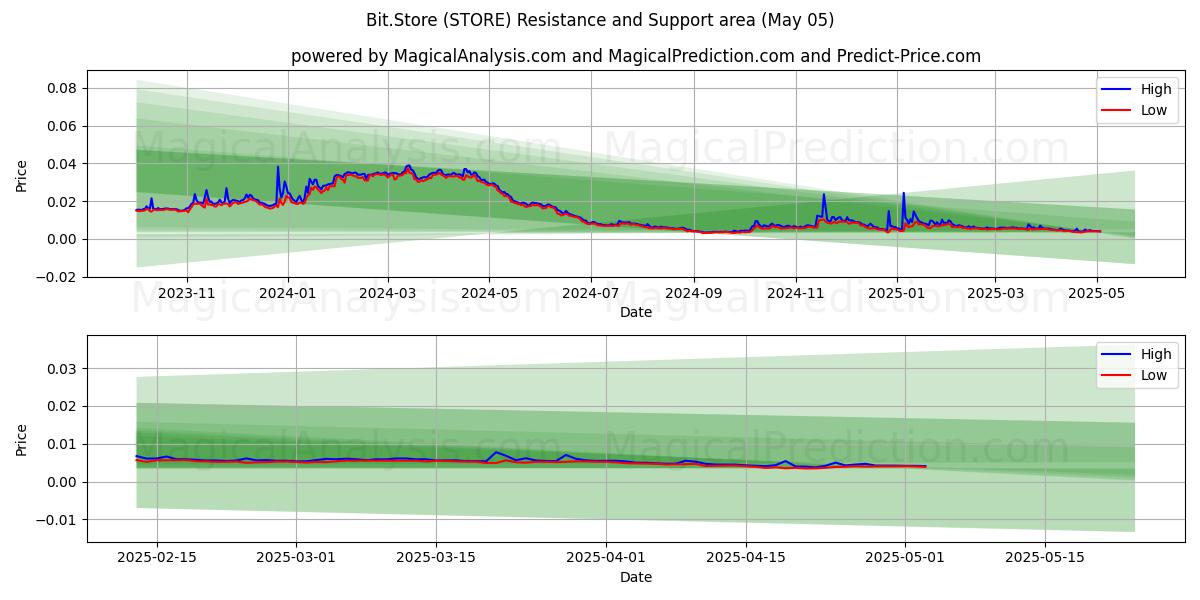Image resolution: width=1200 pixels, height=600 pixels.
Task: Click the 'Price' y-axis label of bottom chart
Action: (22, 438)
